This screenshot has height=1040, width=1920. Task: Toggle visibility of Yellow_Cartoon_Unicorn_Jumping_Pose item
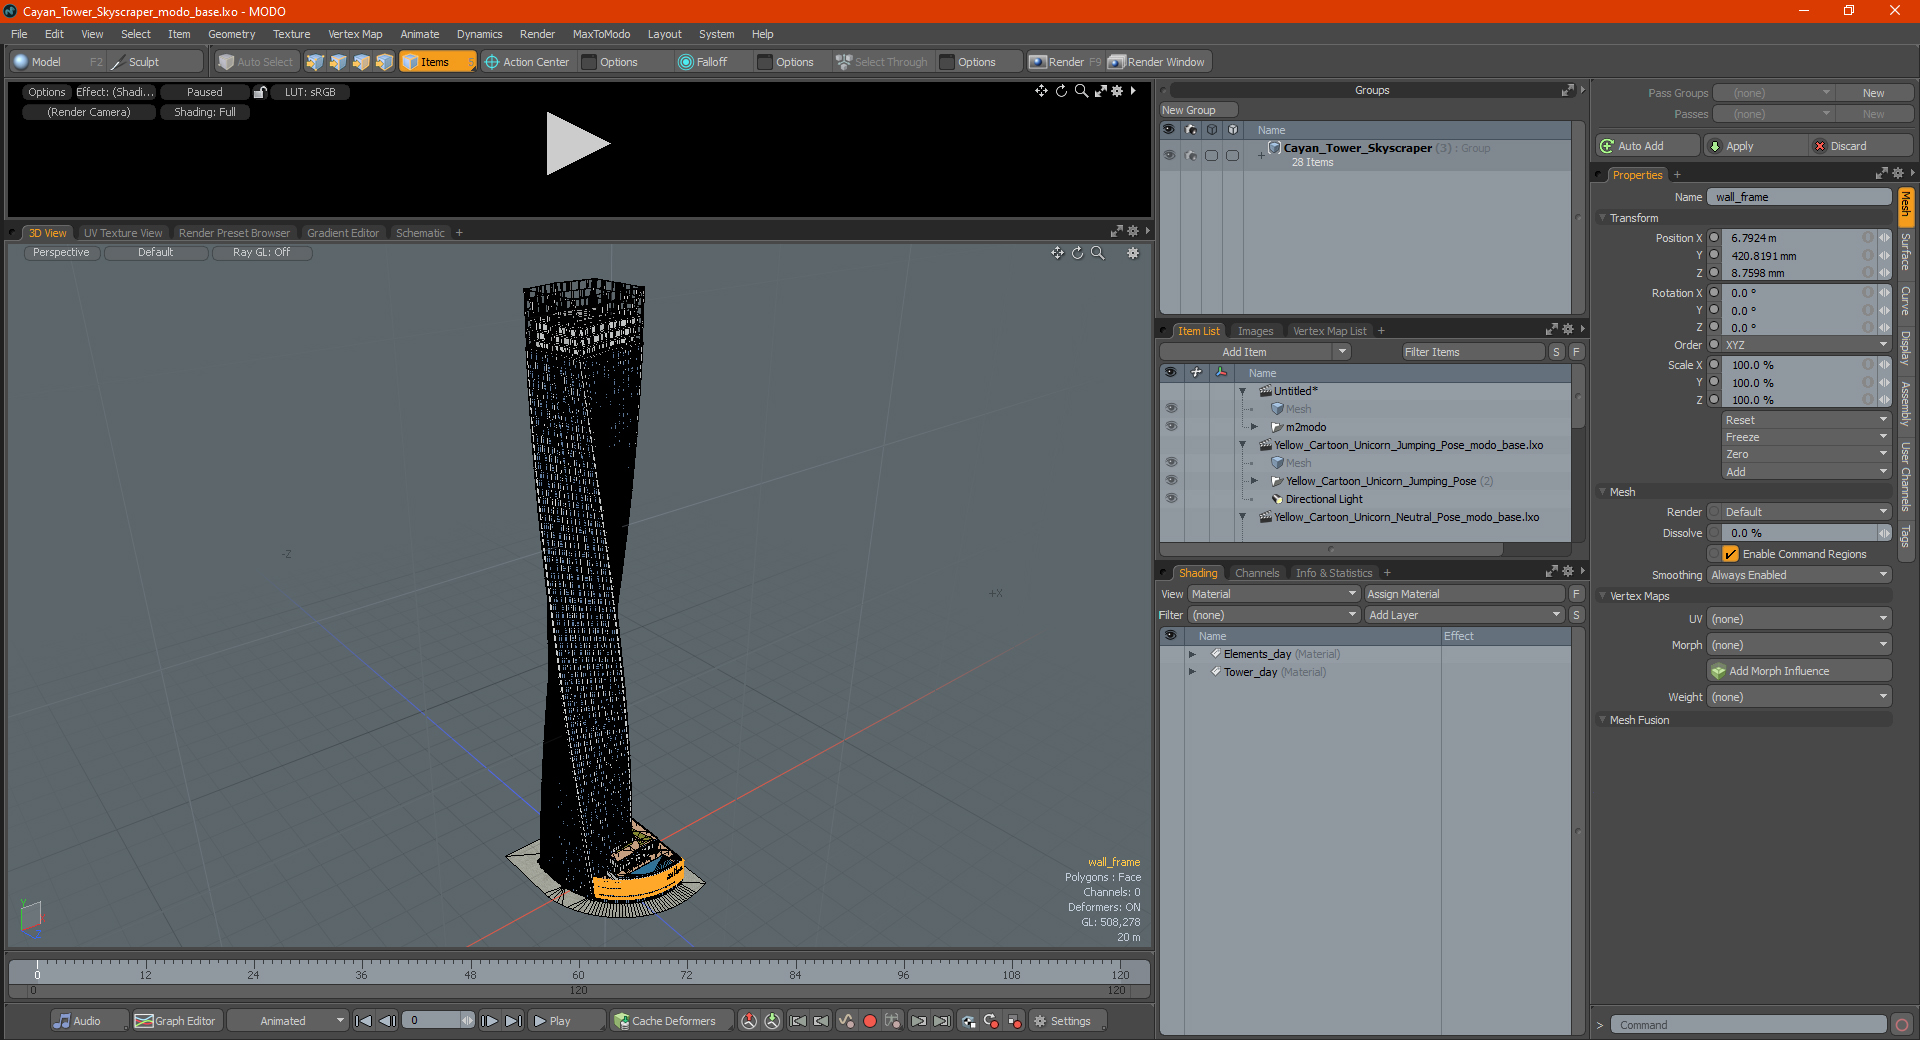[x=1171, y=481]
